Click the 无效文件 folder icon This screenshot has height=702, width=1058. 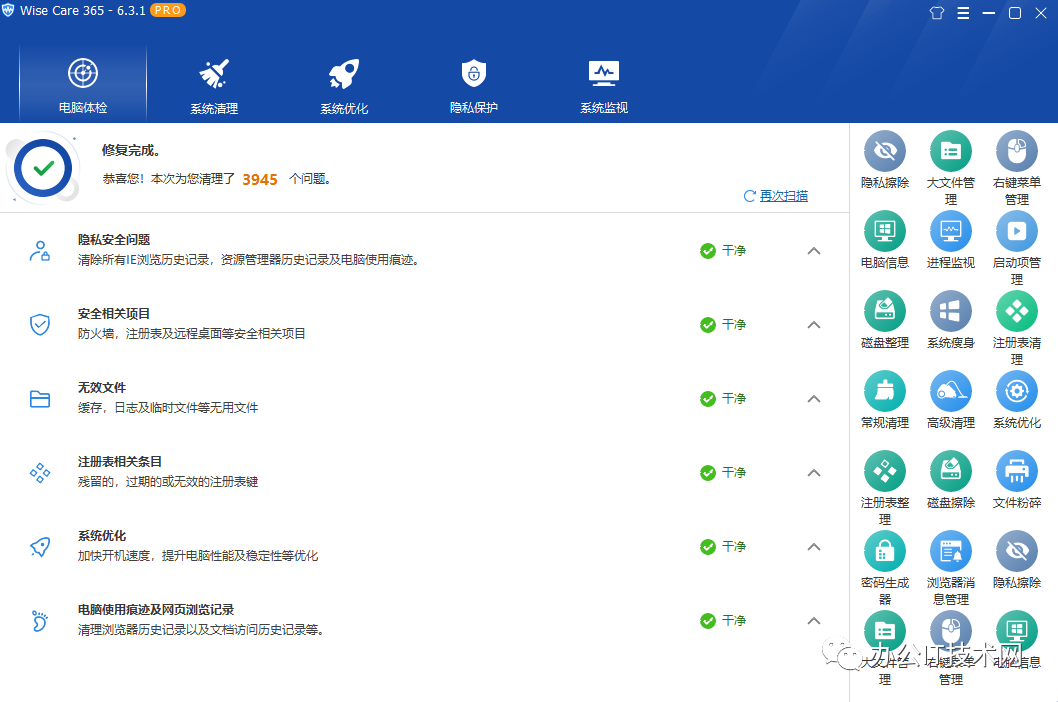point(40,399)
